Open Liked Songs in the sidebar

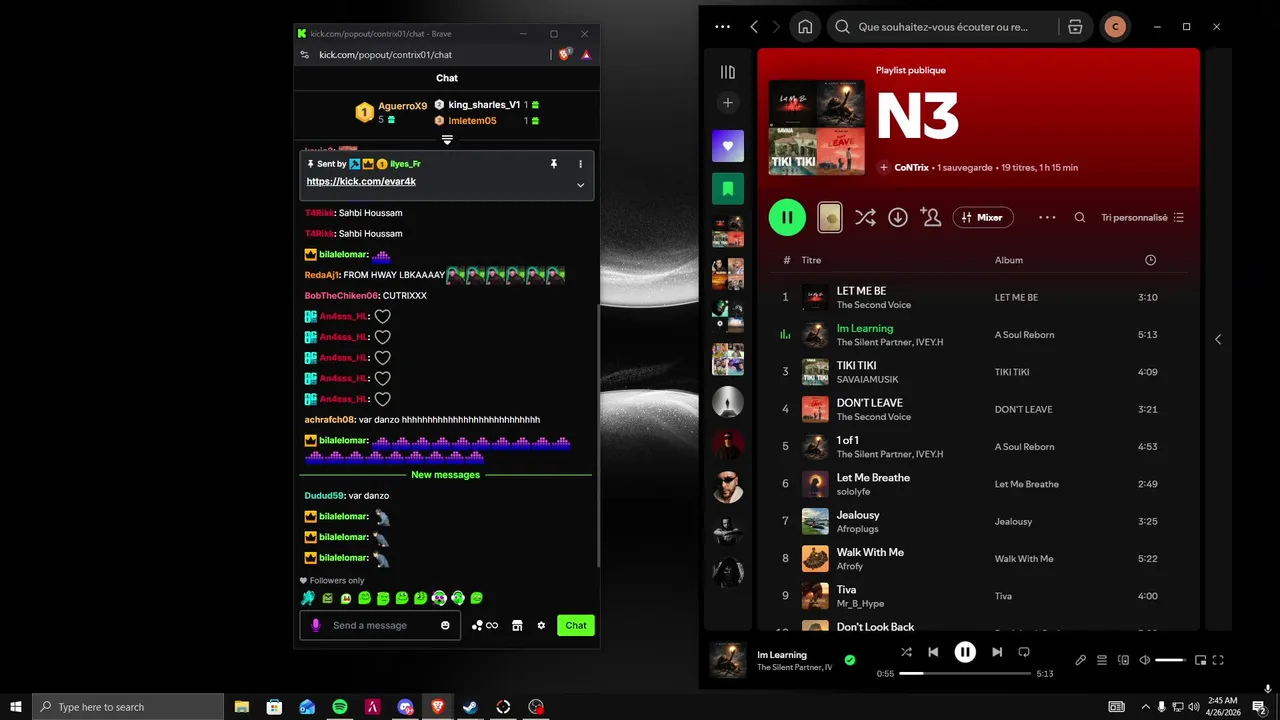click(x=728, y=146)
